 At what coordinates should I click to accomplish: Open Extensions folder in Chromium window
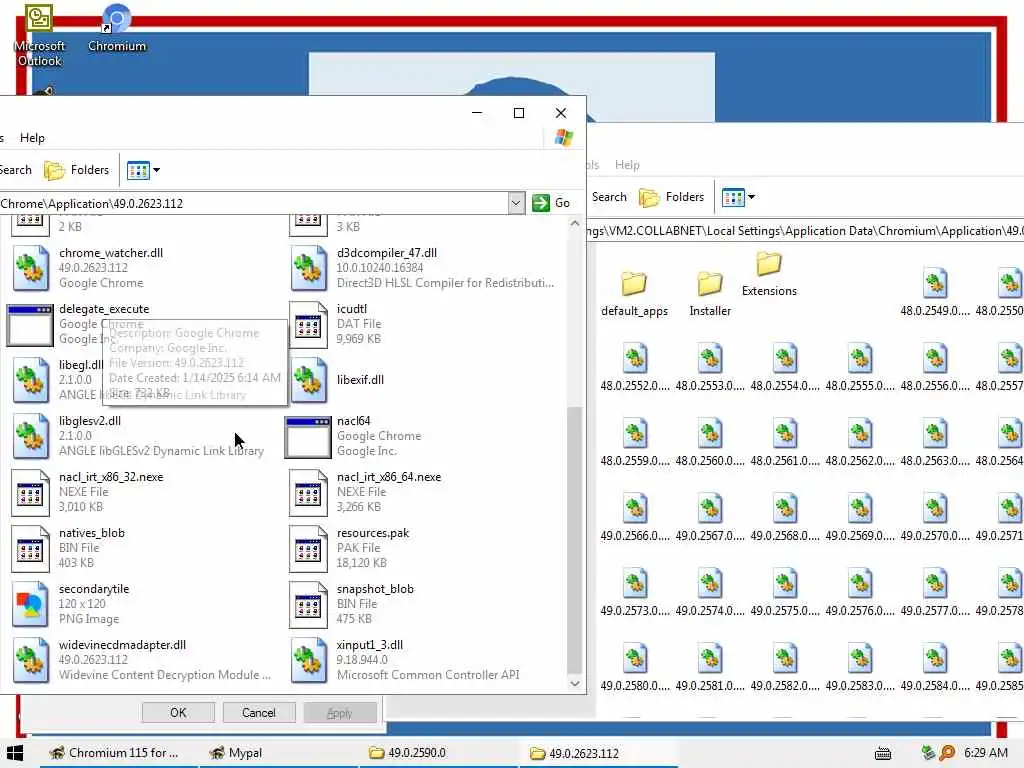point(769,274)
